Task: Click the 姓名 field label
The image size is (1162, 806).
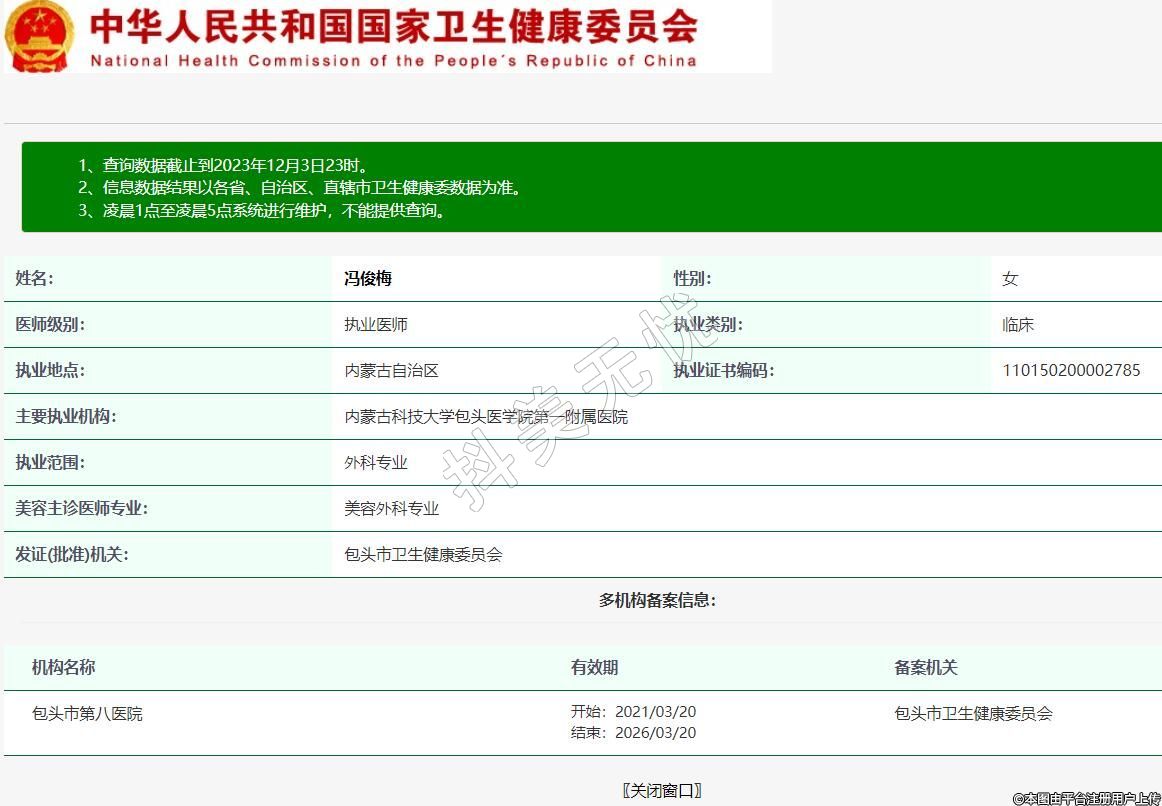Action: point(34,279)
